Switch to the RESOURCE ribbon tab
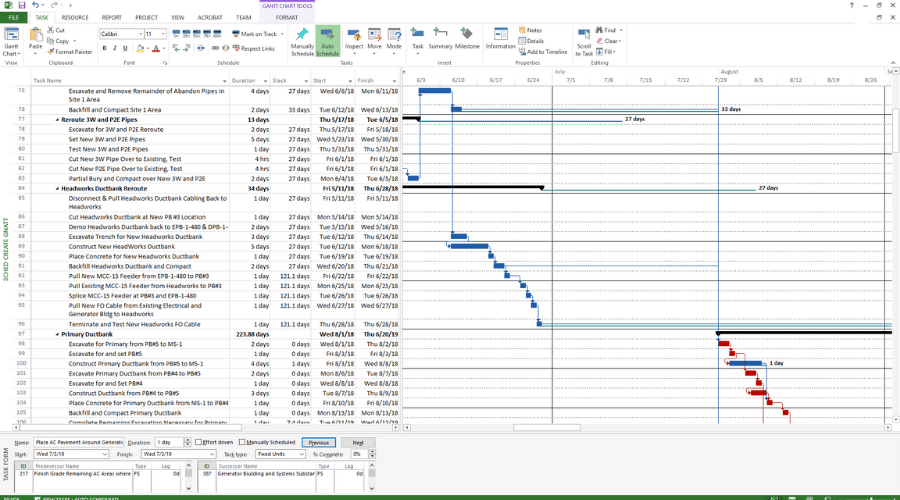Viewport: 900px width, 500px height. (x=75, y=17)
